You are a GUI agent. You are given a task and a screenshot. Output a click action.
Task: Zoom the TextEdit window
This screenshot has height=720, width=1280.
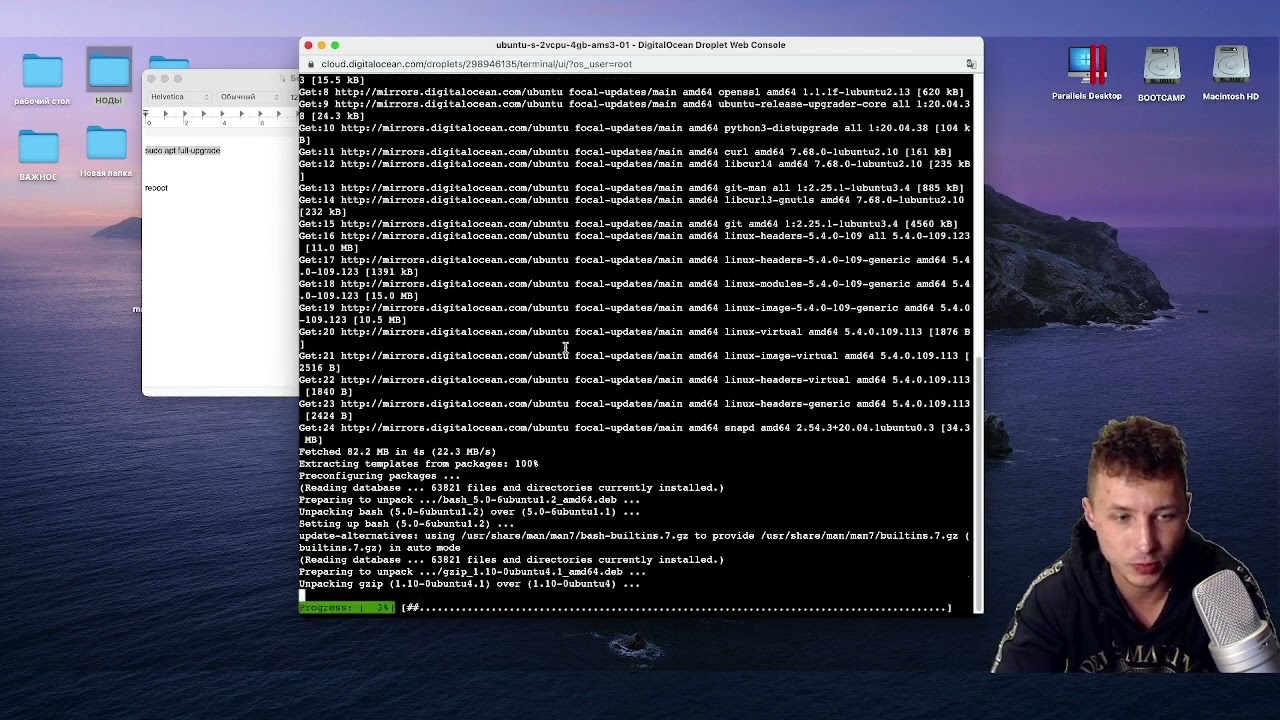coord(178,79)
